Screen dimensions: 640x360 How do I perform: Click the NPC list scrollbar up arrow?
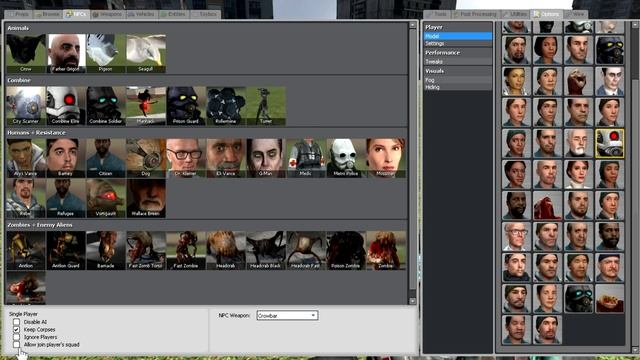click(412, 25)
